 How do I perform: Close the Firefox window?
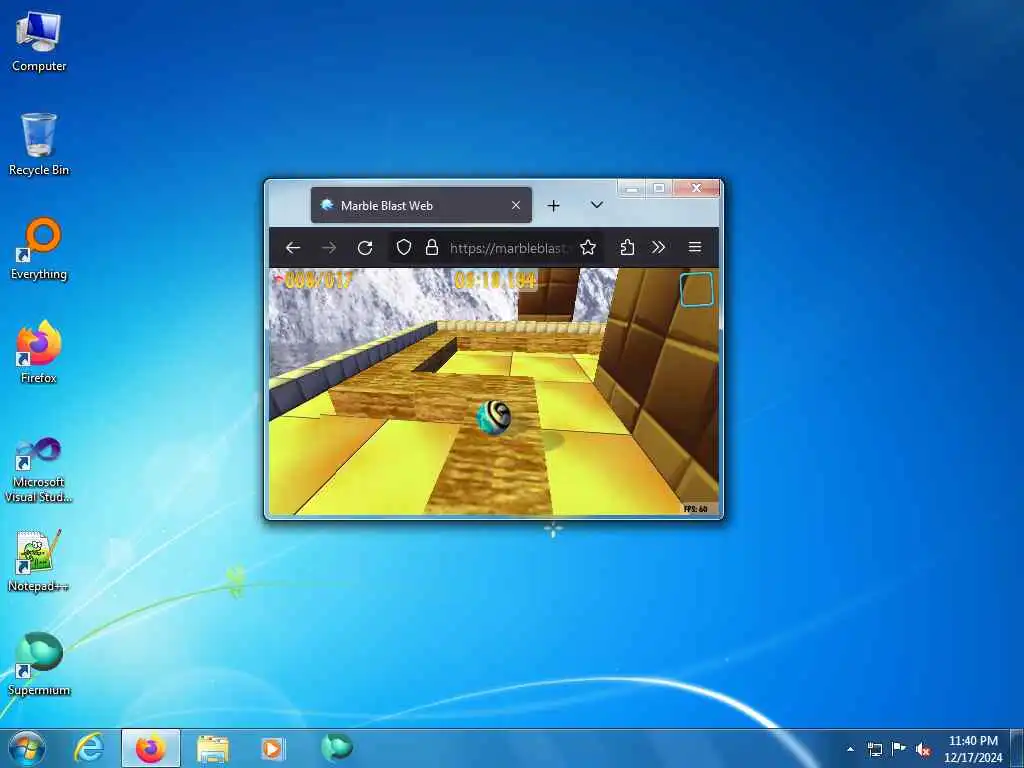coord(696,189)
